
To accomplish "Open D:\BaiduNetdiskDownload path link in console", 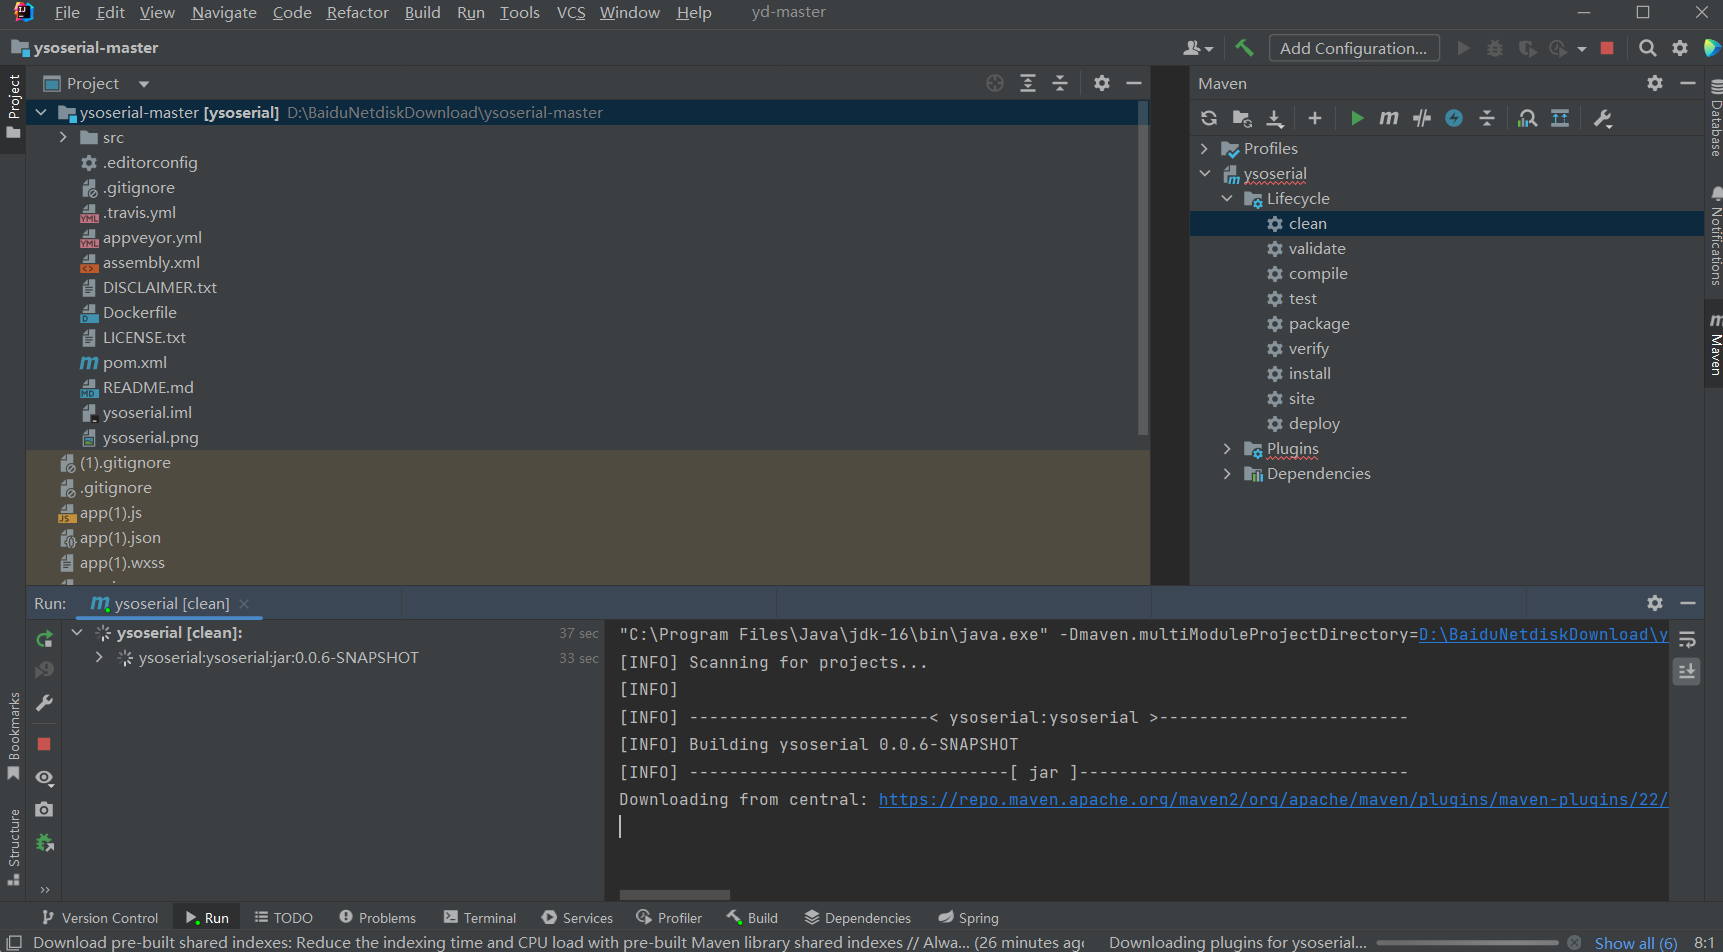I will pos(1543,634).
